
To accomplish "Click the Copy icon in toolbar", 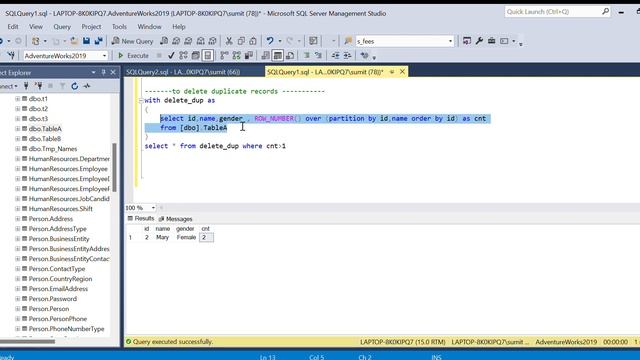I will coord(241,41).
